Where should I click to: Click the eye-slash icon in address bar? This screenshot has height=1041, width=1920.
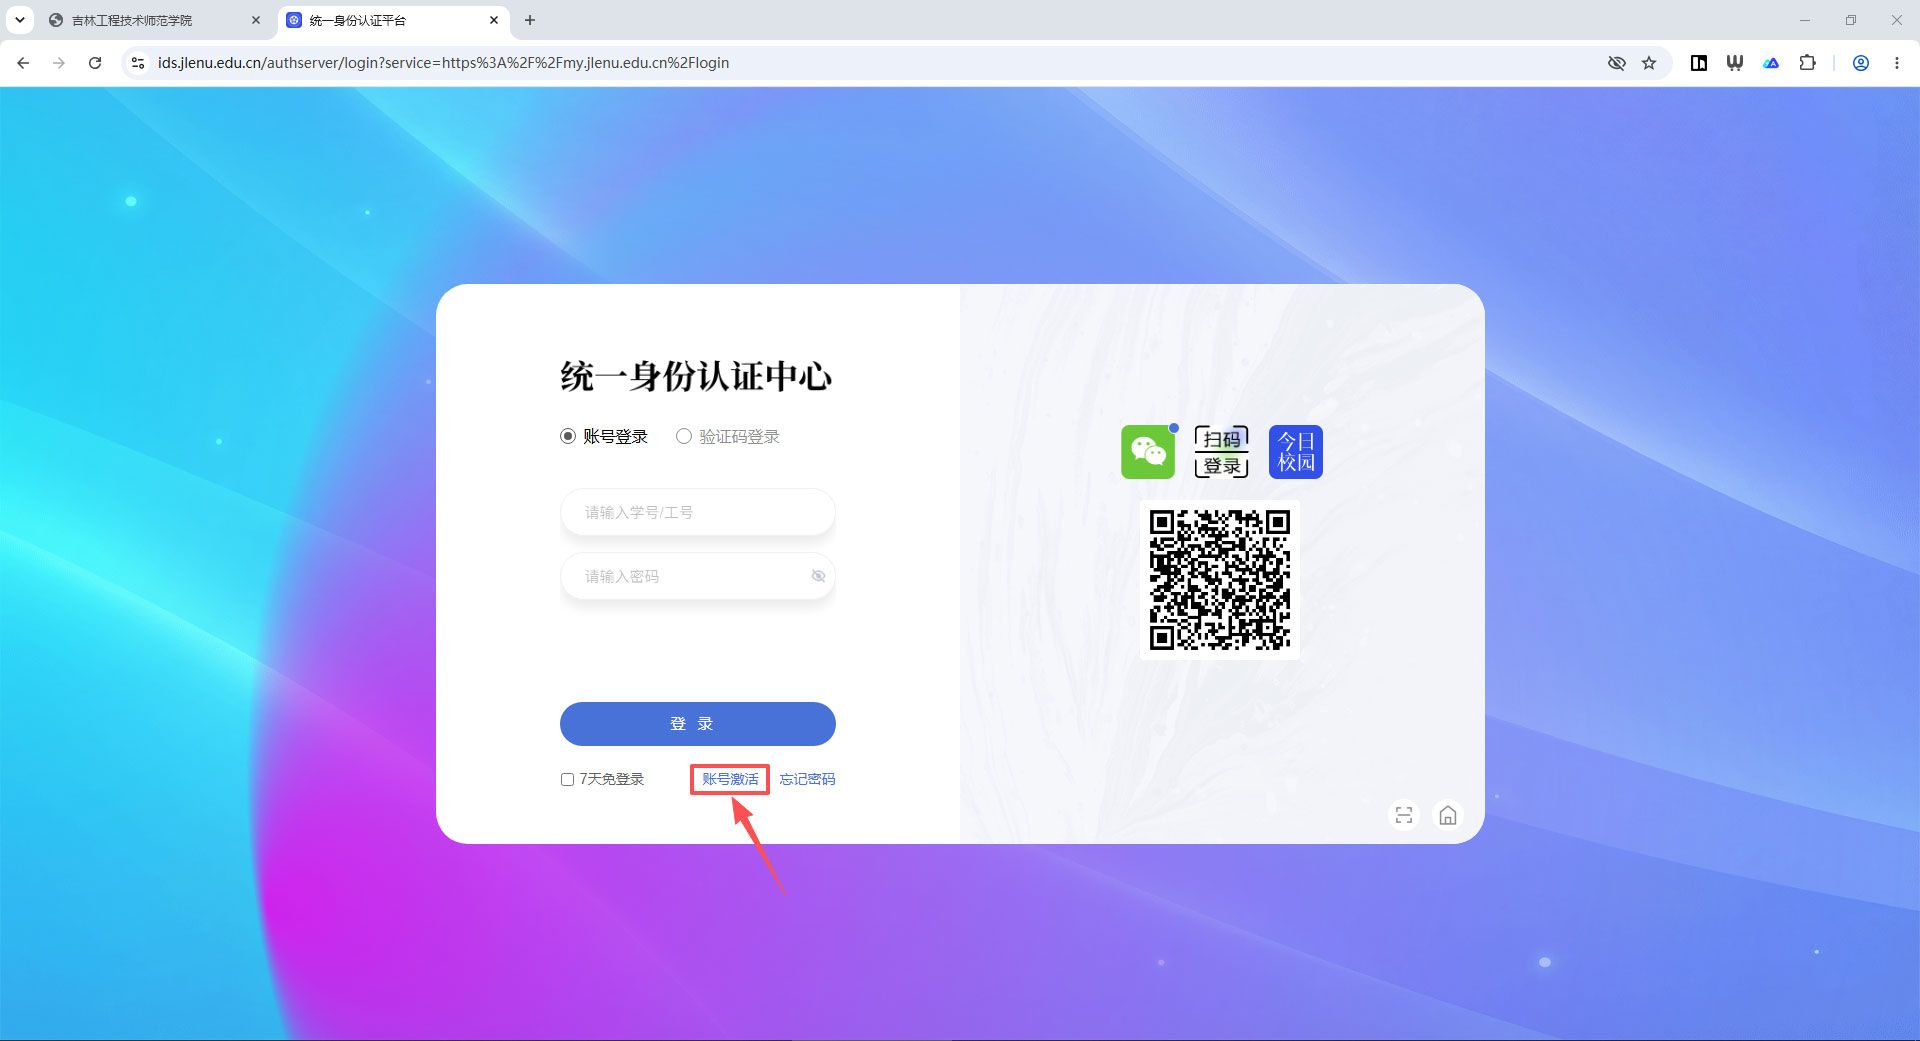[x=1616, y=63]
